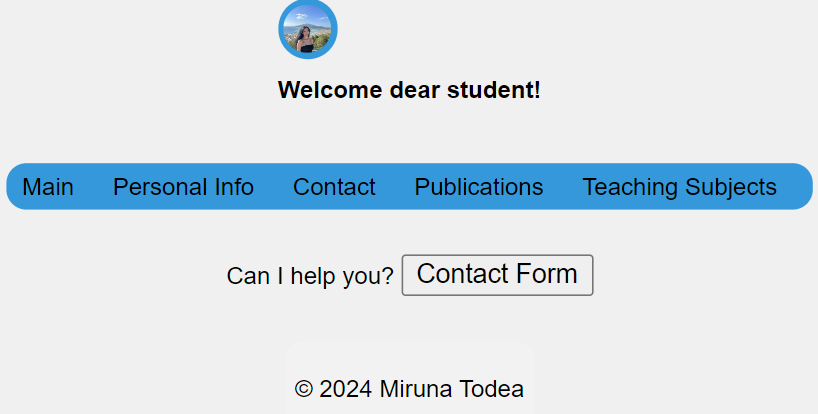
Task: Navigate to the Publications page
Action: tap(479, 187)
